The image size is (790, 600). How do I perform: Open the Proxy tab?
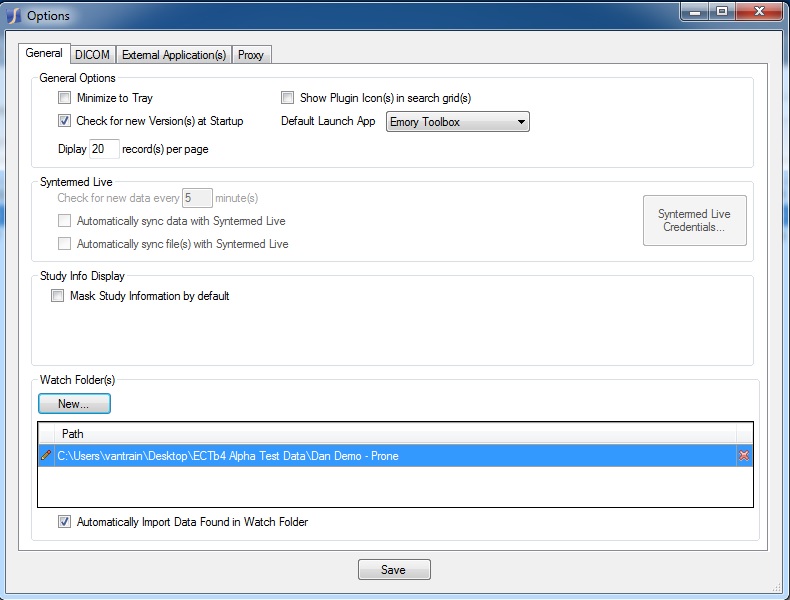tap(251, 54)
